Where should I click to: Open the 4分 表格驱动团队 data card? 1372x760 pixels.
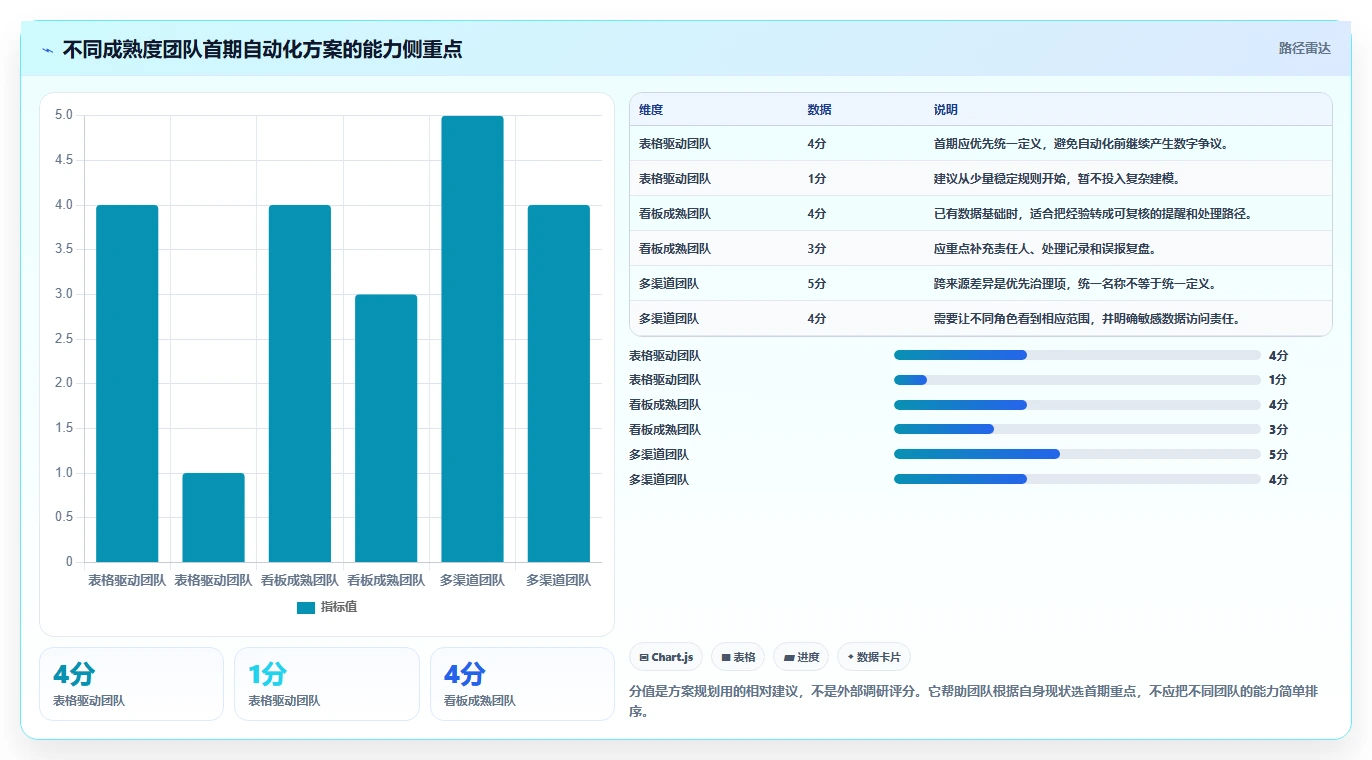click(131, 684)
